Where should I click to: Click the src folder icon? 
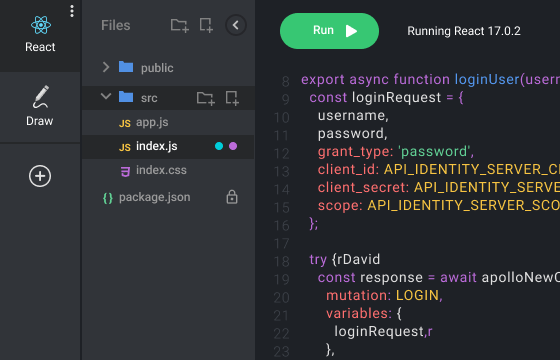pyautogui.click(x=126, y=97)
